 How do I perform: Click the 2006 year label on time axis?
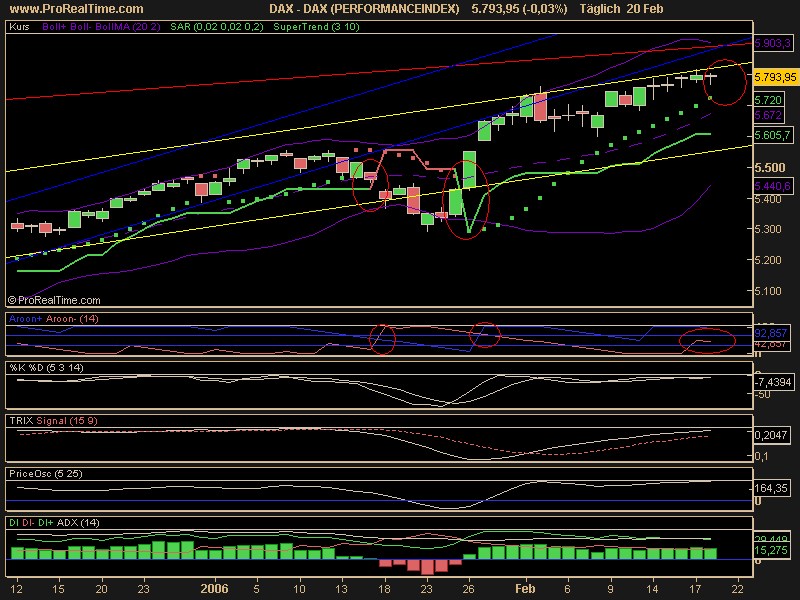[x=214, y=589]
